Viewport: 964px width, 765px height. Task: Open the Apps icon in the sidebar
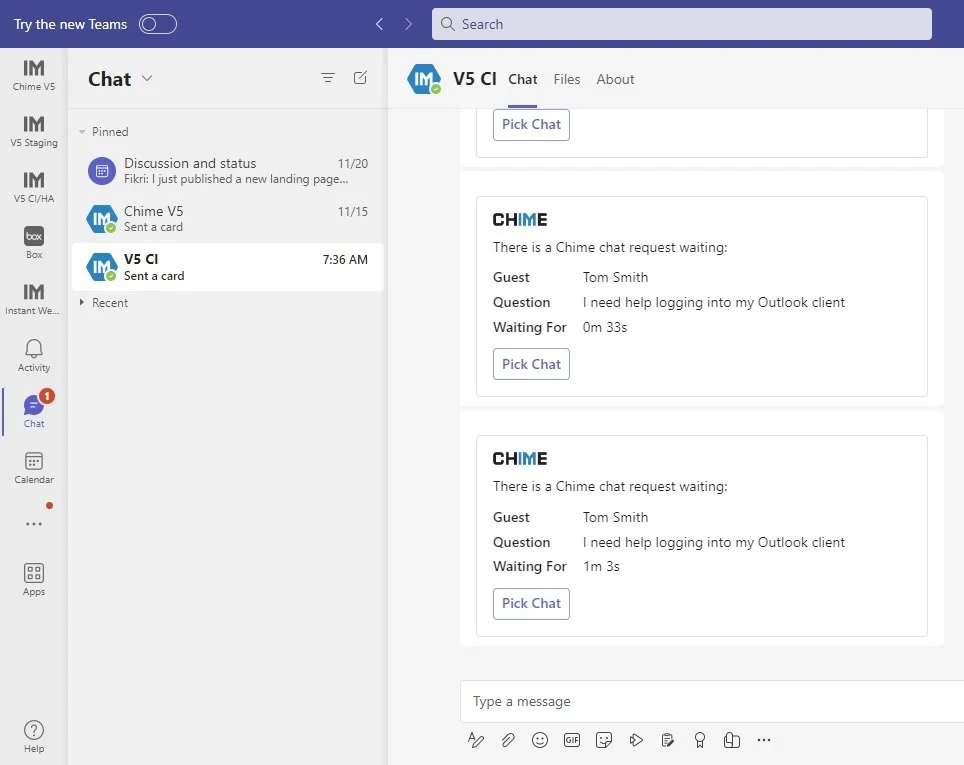tap(33, 577)
